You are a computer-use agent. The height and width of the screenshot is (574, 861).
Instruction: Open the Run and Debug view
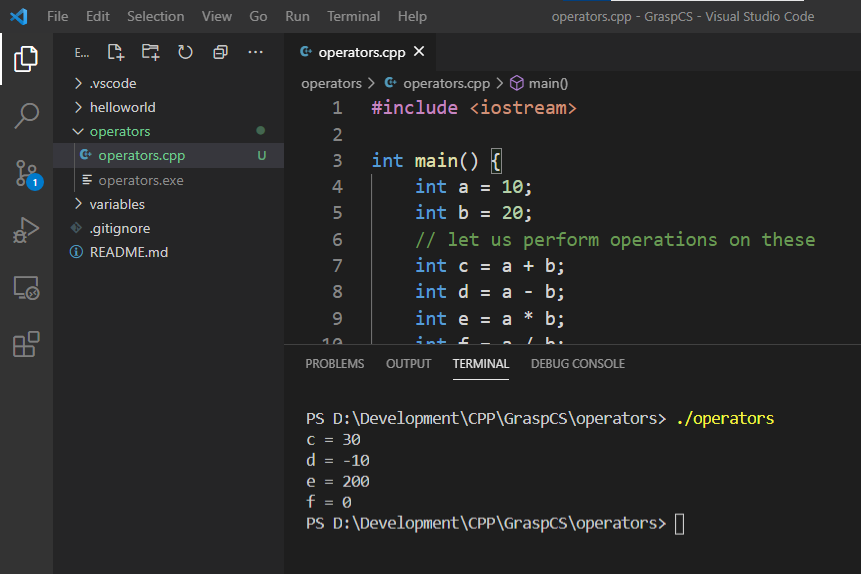coord(26,230)
